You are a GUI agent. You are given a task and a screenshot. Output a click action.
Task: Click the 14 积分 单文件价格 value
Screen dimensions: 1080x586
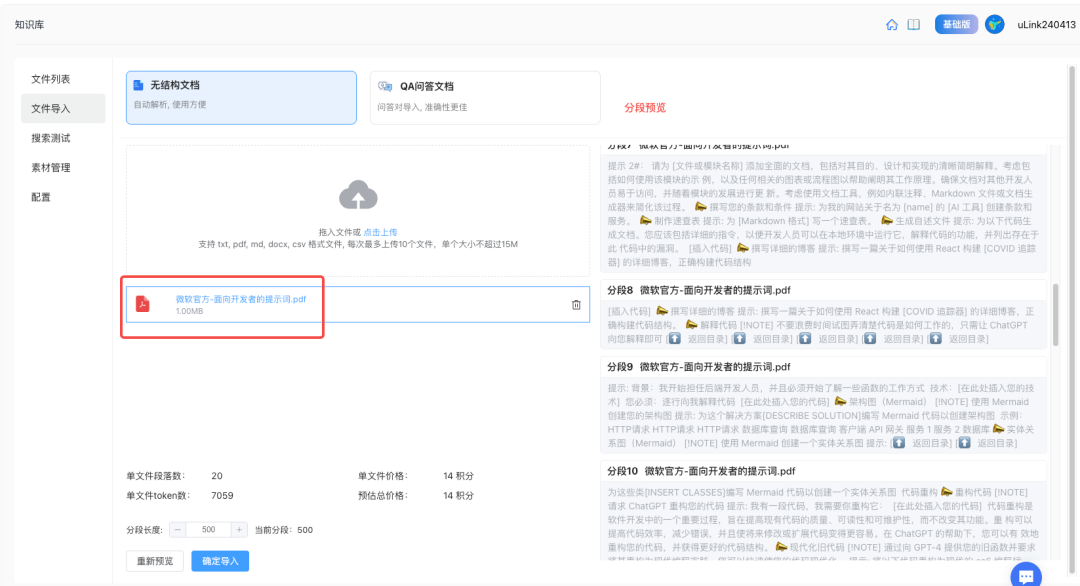point(458,476)
